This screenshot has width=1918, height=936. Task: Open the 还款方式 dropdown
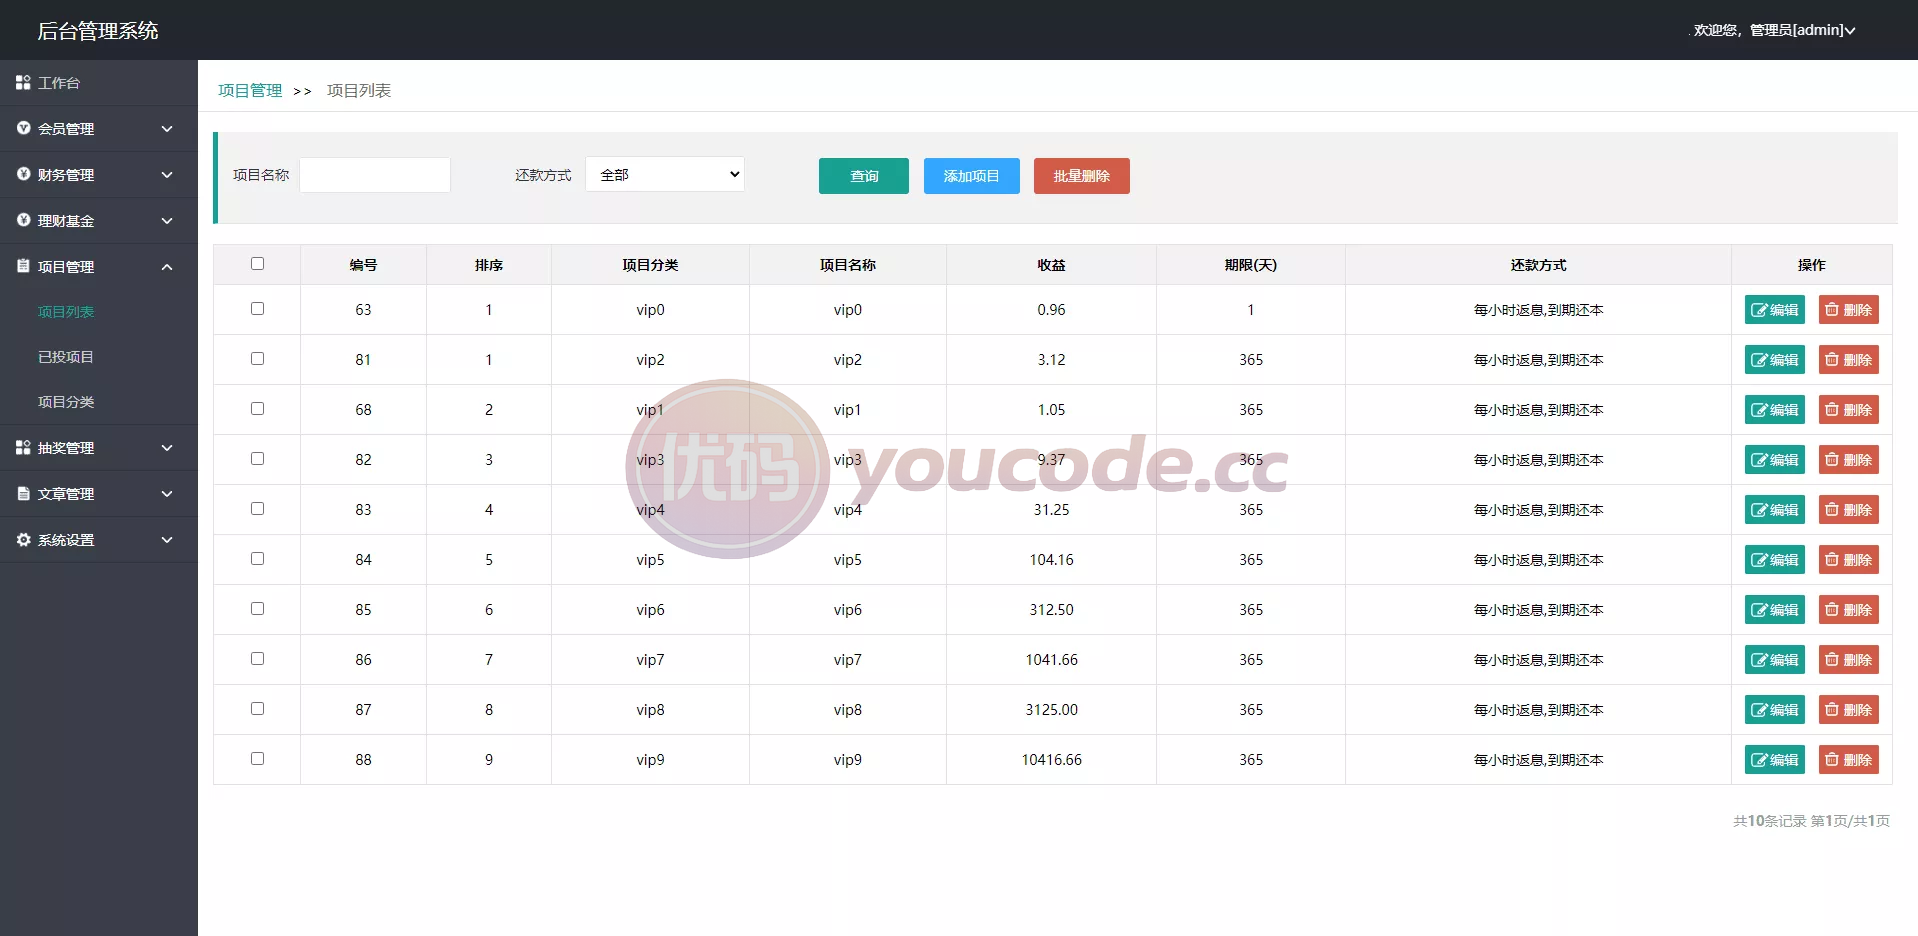[x=665, y=174]
